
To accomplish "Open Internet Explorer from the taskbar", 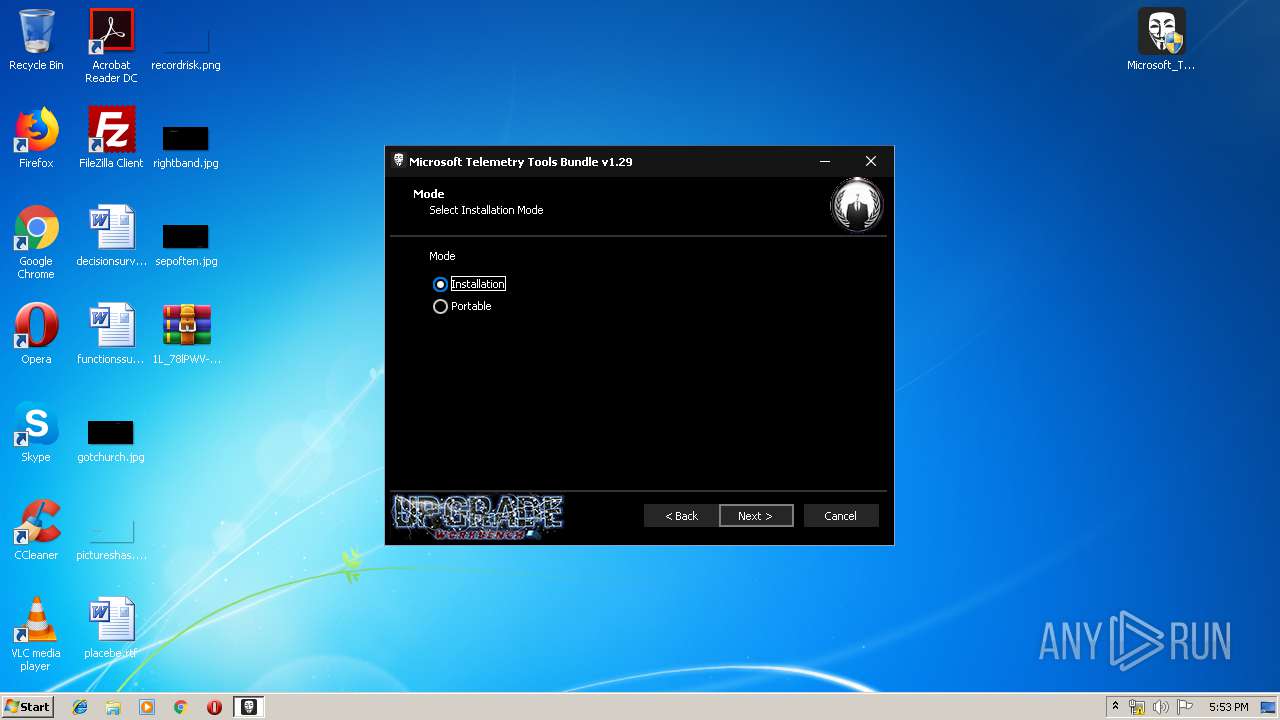I will [x=80, y=707].
